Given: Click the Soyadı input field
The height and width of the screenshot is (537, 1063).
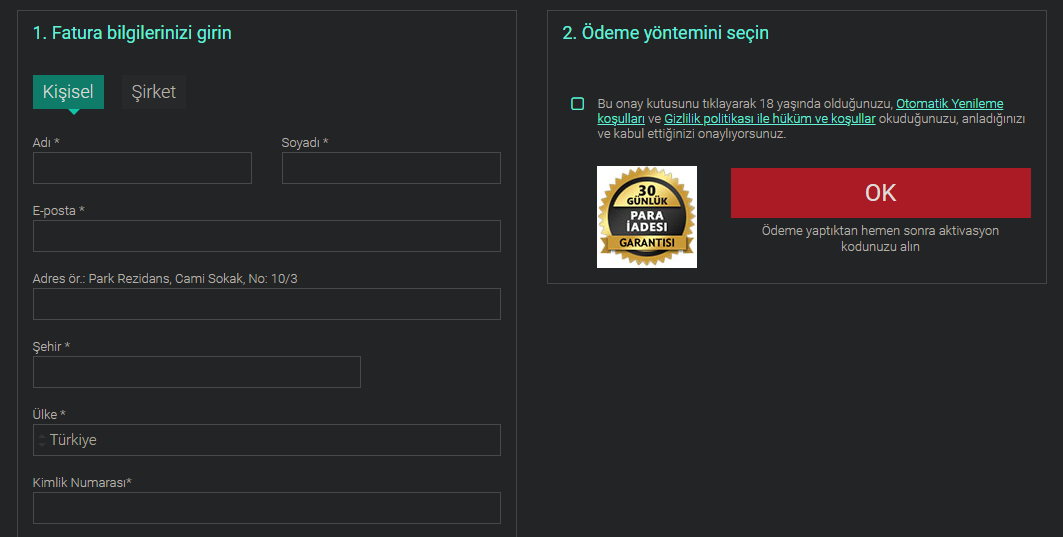Looking at the screenshot, I should coord(391,167).
